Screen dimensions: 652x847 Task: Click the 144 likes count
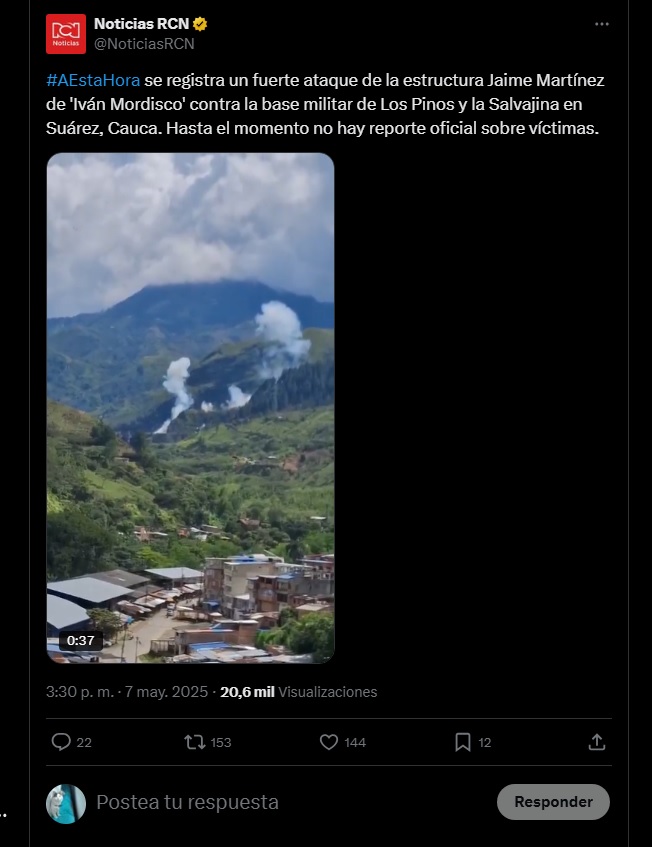coord(355,743)
